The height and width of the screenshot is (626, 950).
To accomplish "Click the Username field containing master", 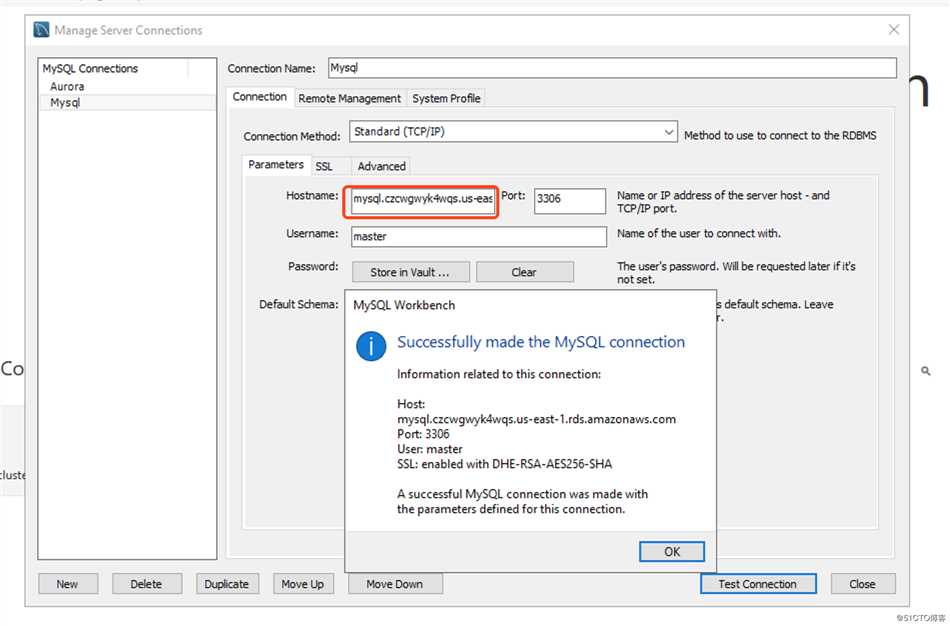I will [x=479, y=236].
